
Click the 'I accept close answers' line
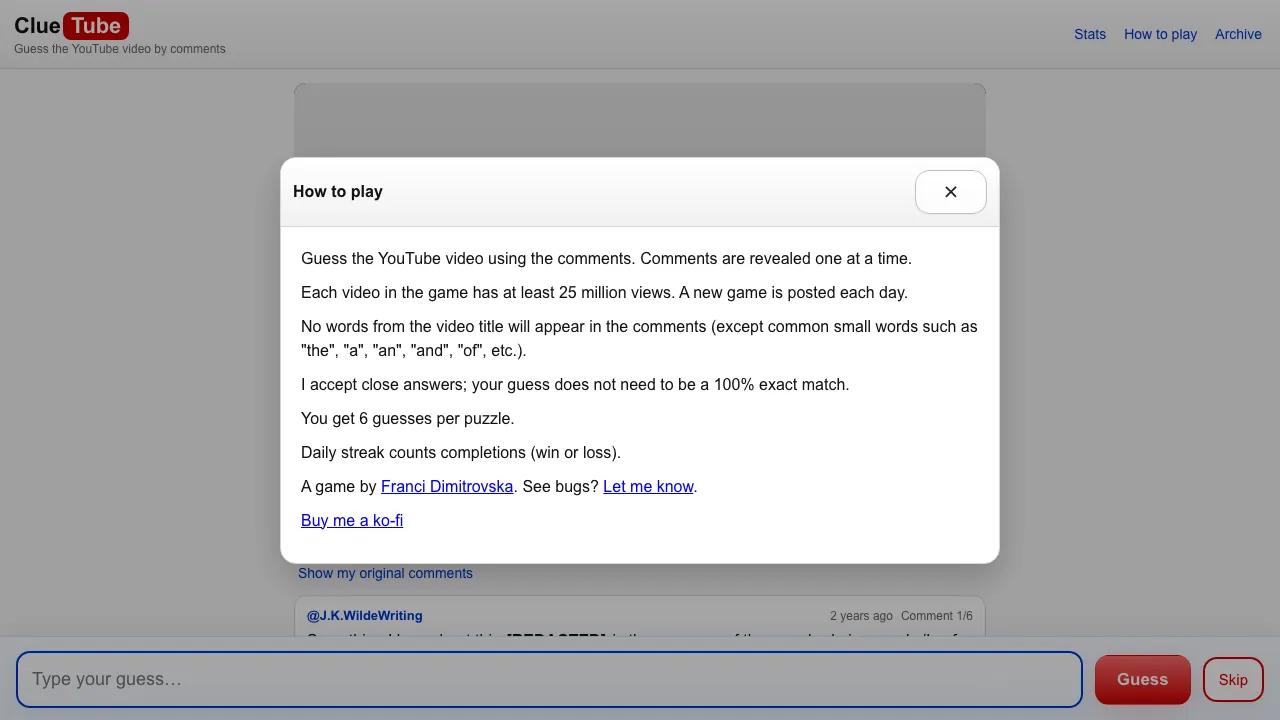click(x=575, y=384)
